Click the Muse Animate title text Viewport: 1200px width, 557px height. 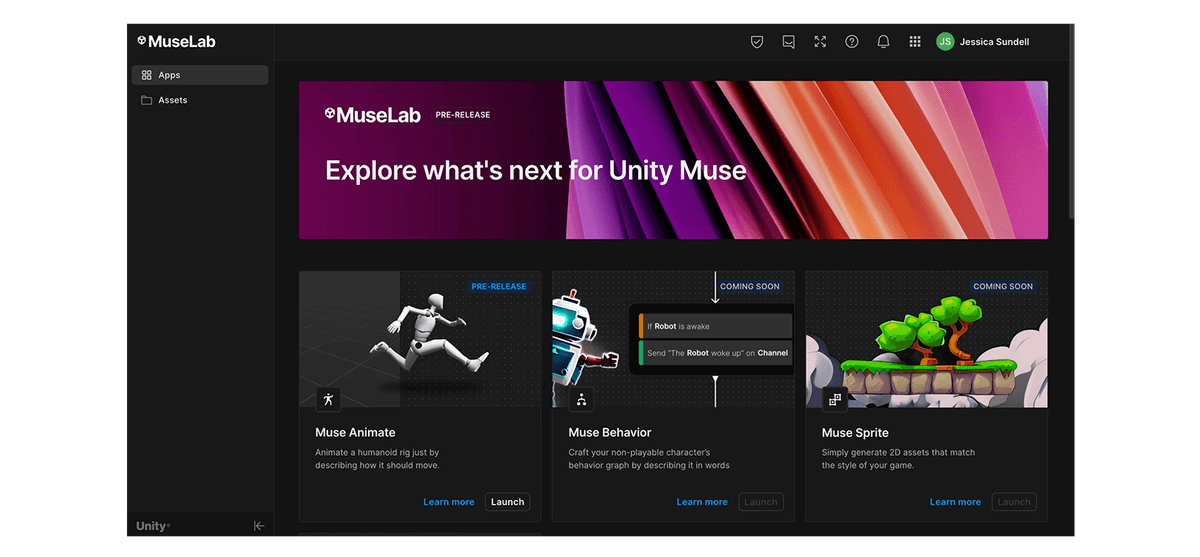point(355,433)
